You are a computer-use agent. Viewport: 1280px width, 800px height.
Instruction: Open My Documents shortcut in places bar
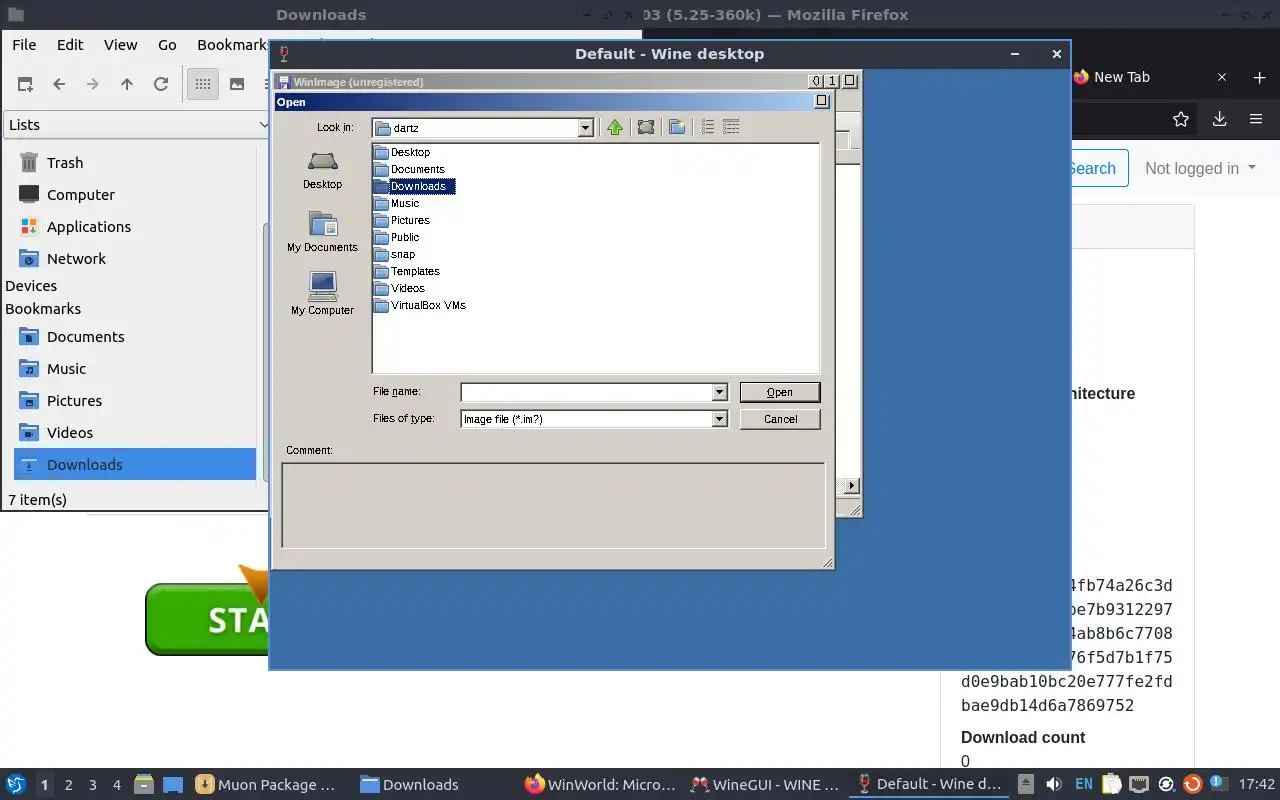click(322, 232)
